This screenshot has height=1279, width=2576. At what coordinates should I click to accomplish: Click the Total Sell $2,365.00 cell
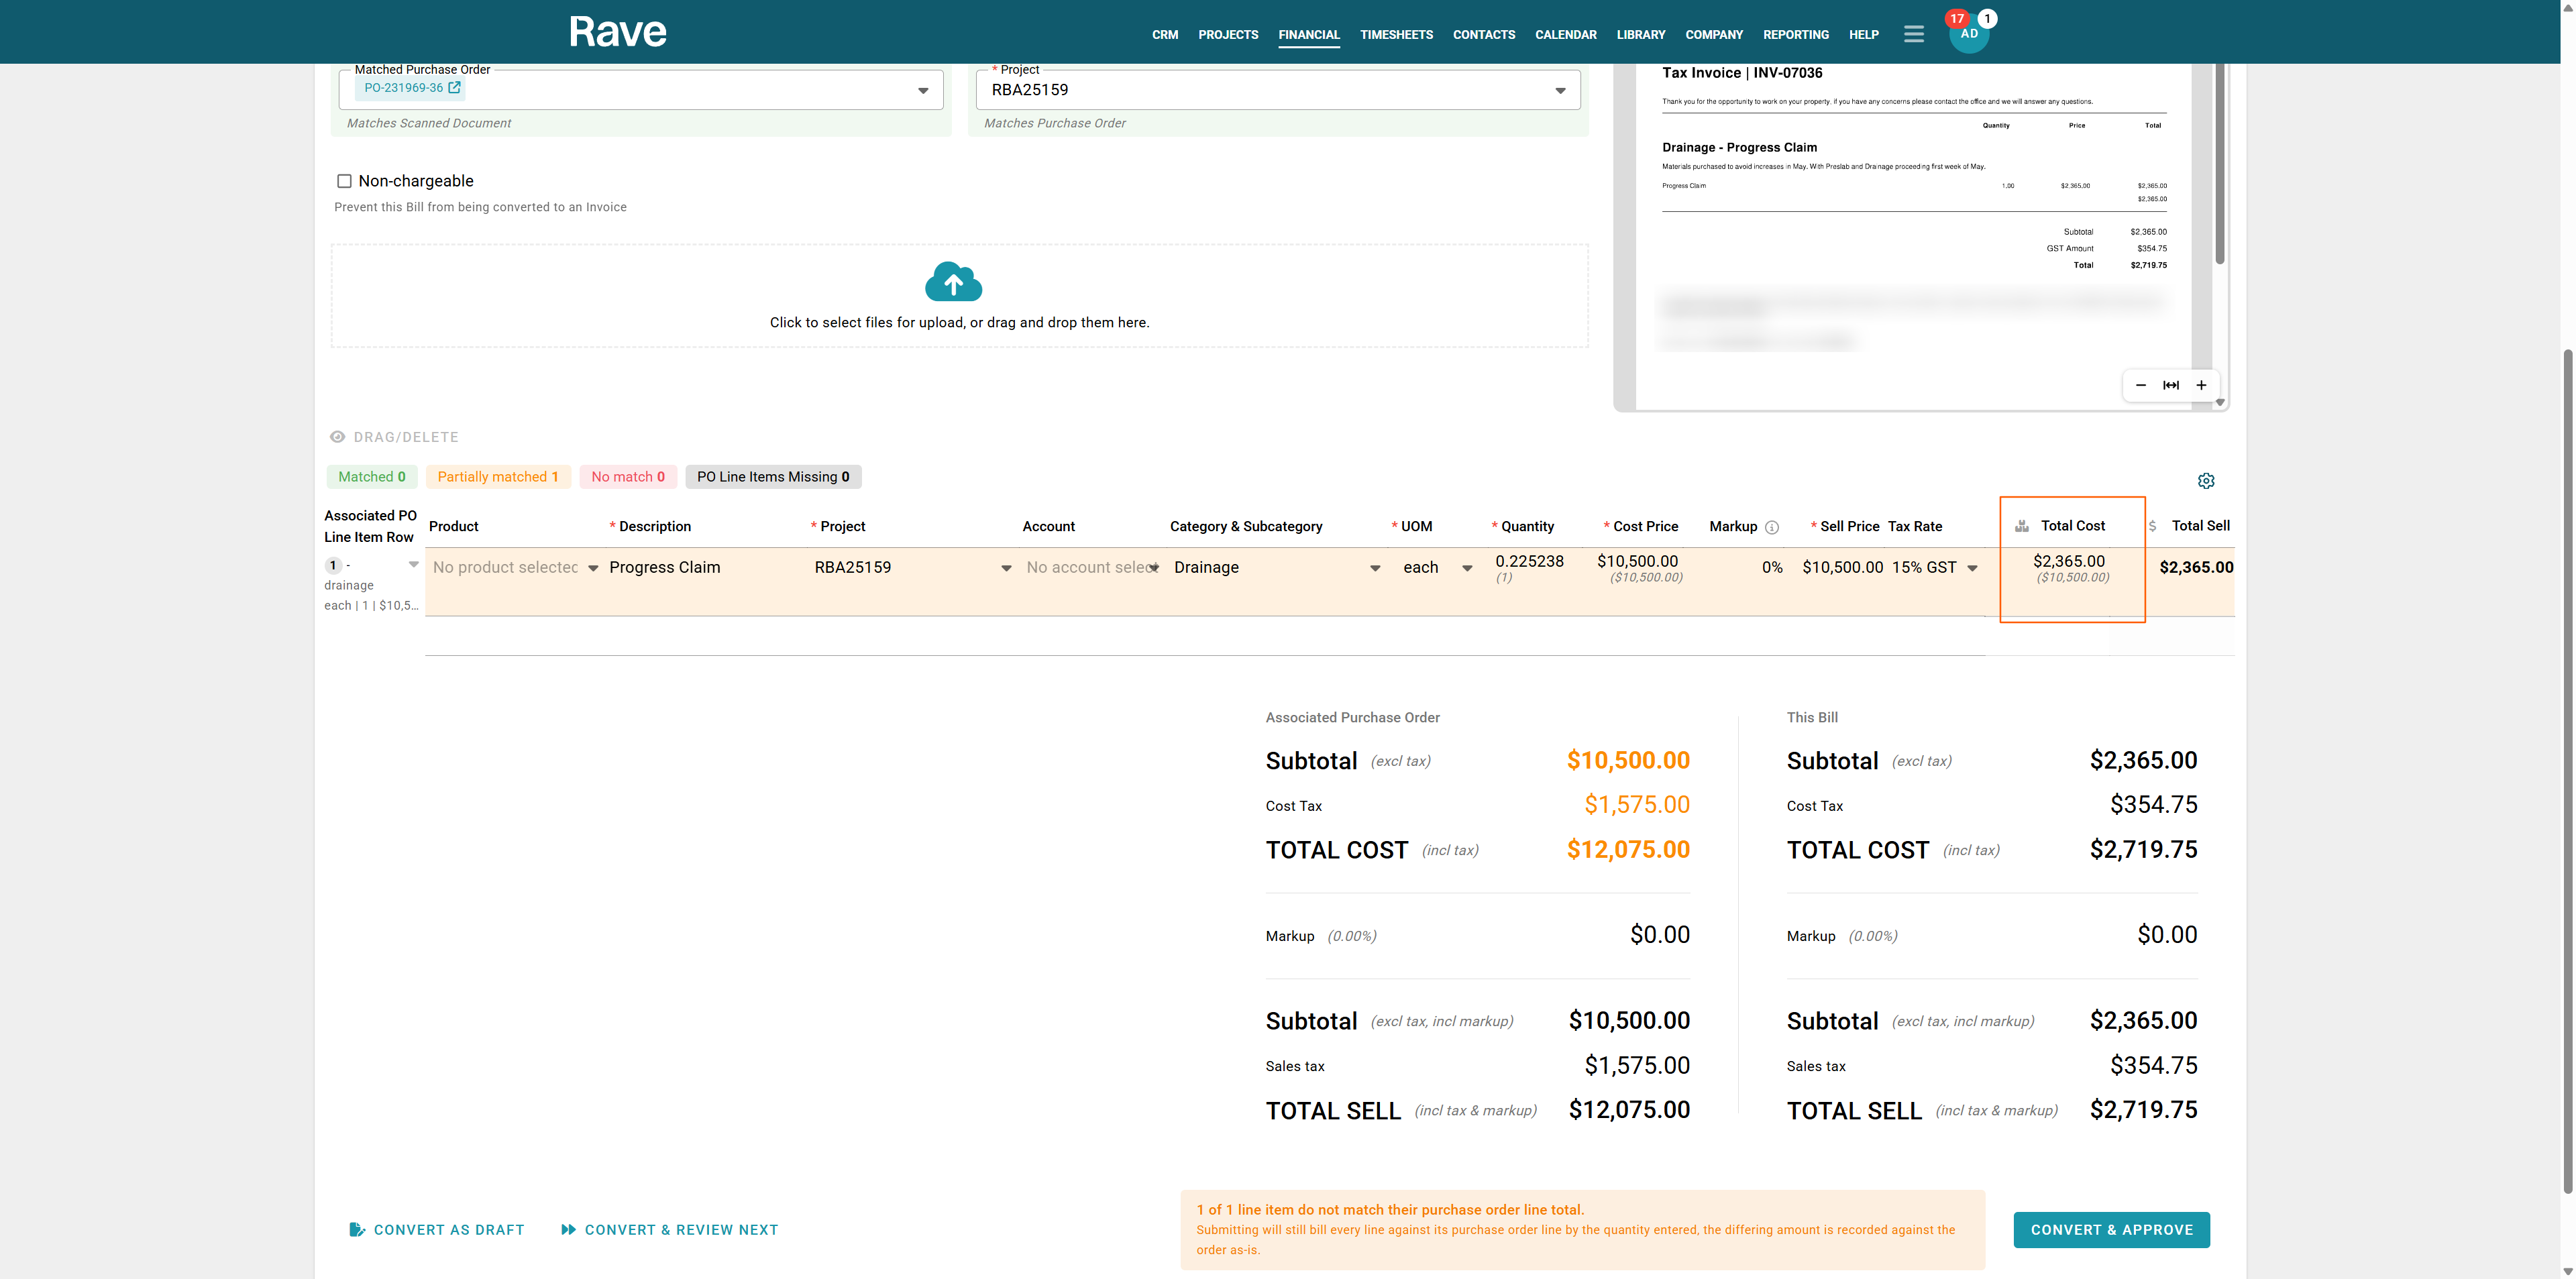tap(2196, 568)
